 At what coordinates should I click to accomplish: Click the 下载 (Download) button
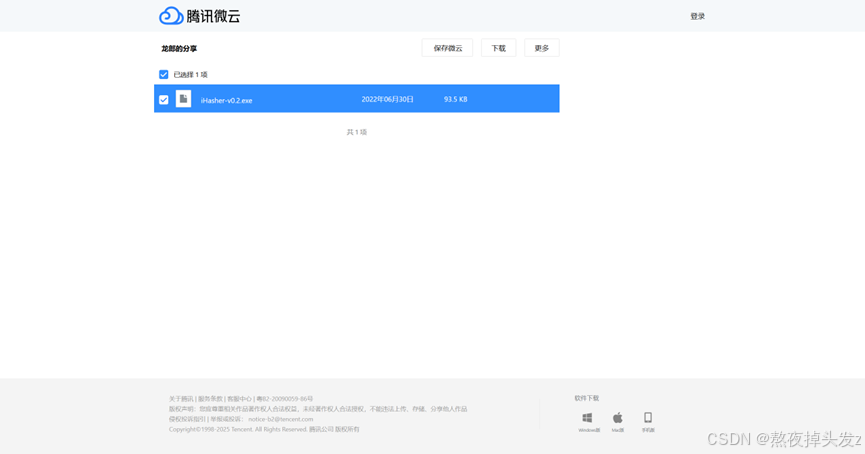tap(498, 48)
